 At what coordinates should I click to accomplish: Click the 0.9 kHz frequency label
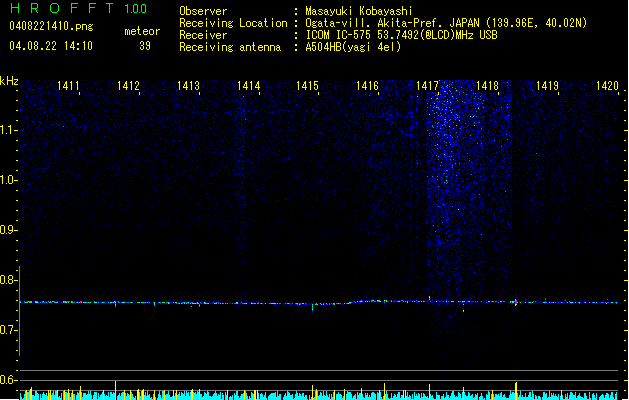[x=8, y=230]
